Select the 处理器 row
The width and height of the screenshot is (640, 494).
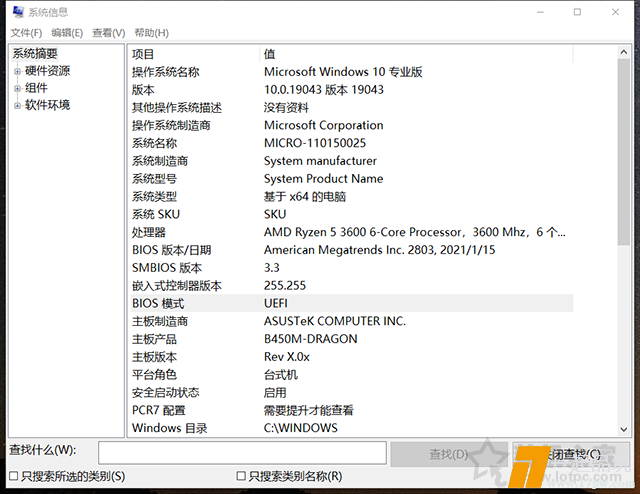(351, 232)
